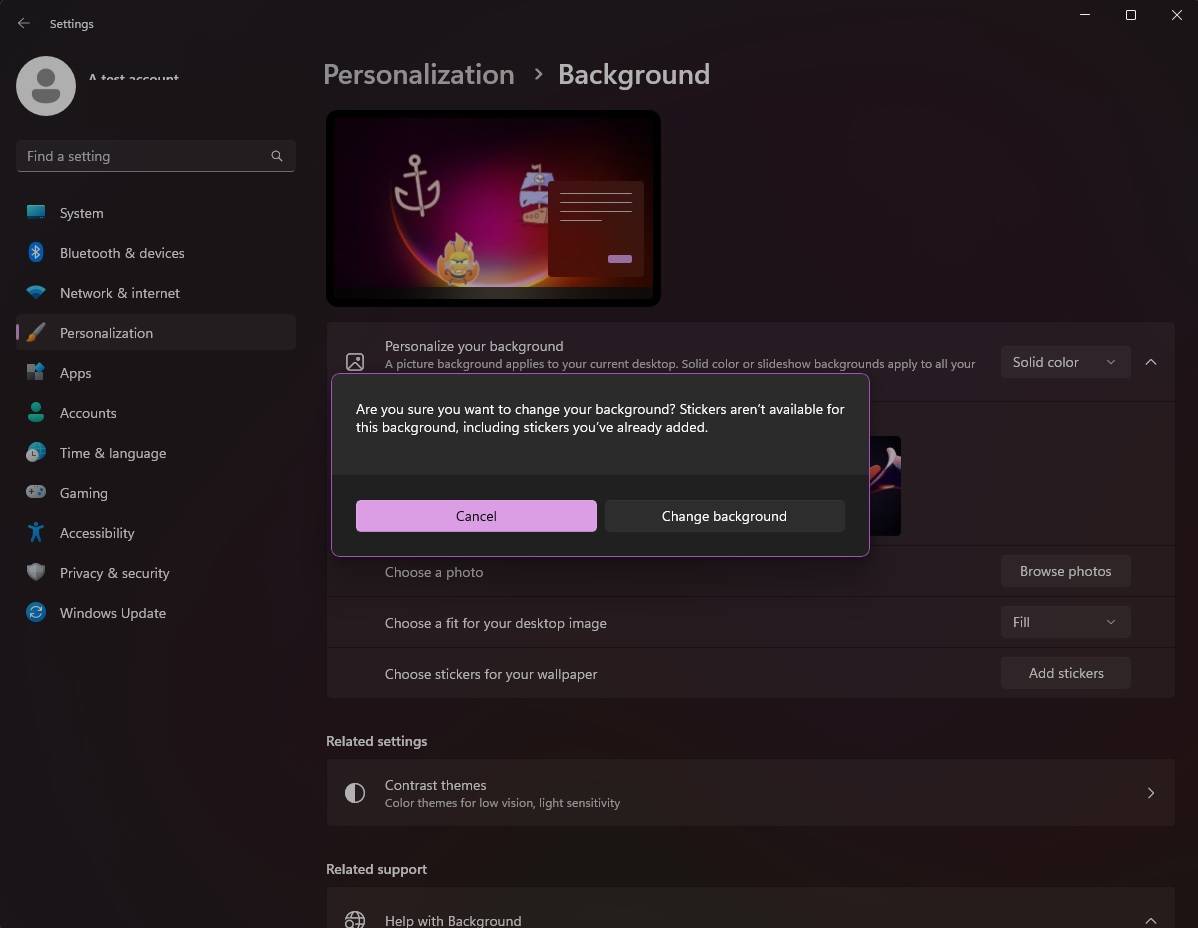Screen dimensions: 1198x928
Task: Open Network & internet via Wi-Fi icon
Action: [x=36, y=293]
